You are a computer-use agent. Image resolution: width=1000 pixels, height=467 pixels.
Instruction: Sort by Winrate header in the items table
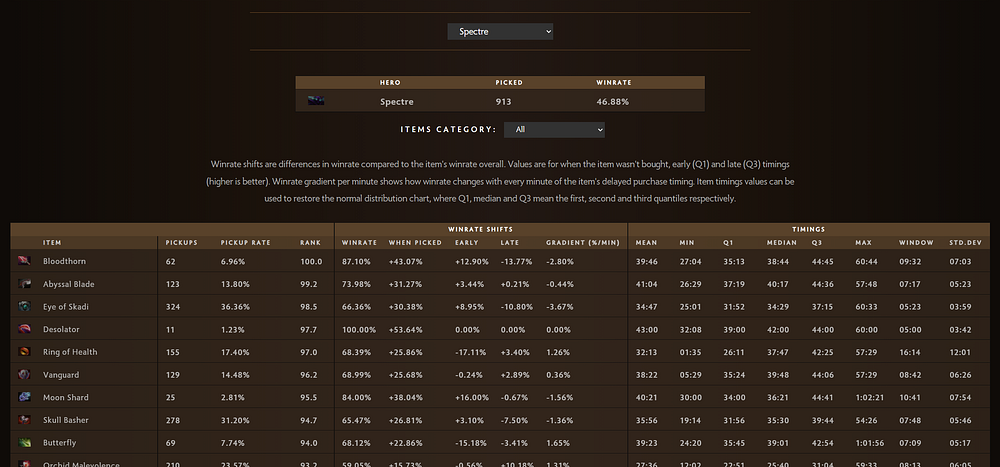pos(359,242)
